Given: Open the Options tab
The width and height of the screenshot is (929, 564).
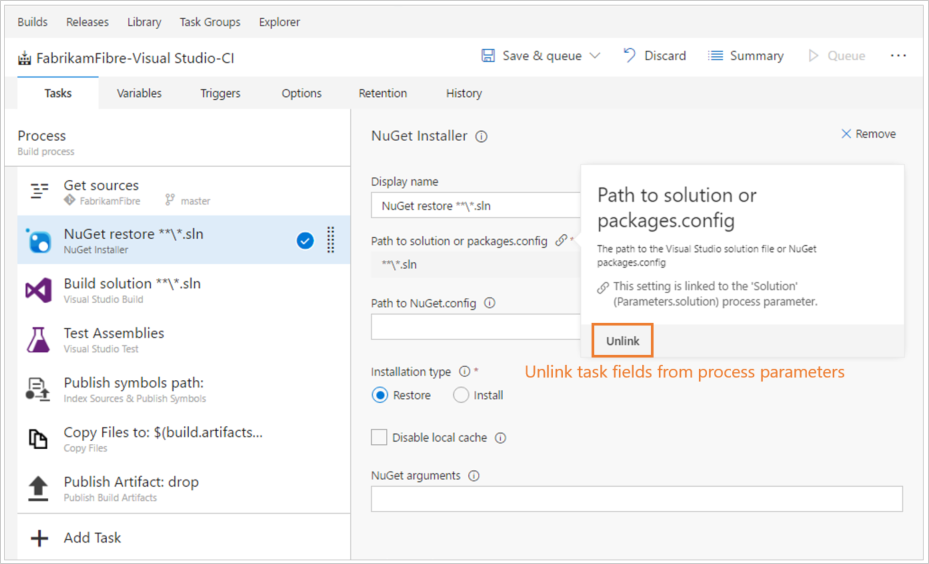Looking at the screenshot, I should [302, 93].
